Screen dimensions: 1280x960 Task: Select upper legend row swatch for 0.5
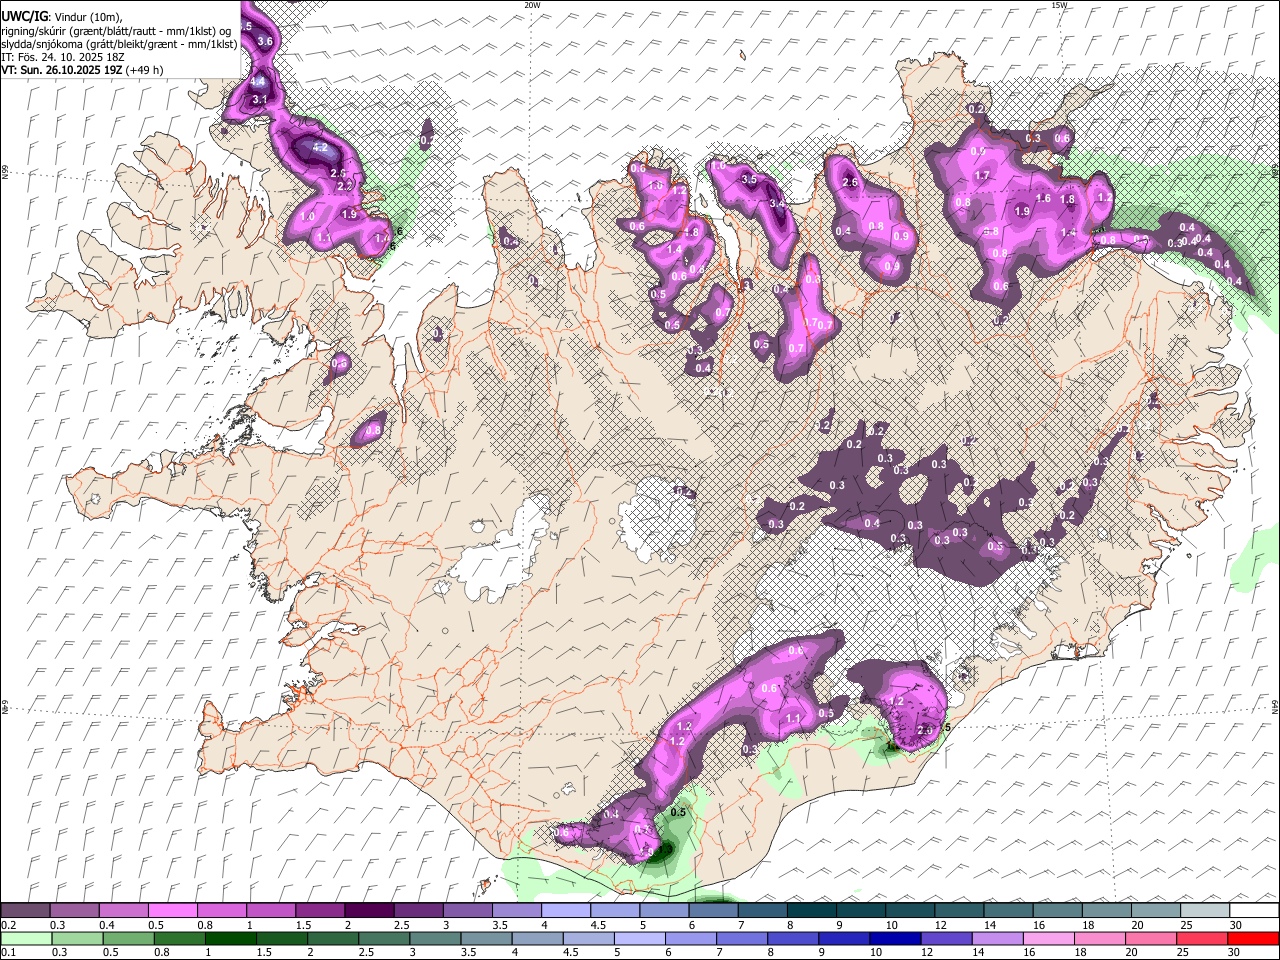click(x=172, y=910)
